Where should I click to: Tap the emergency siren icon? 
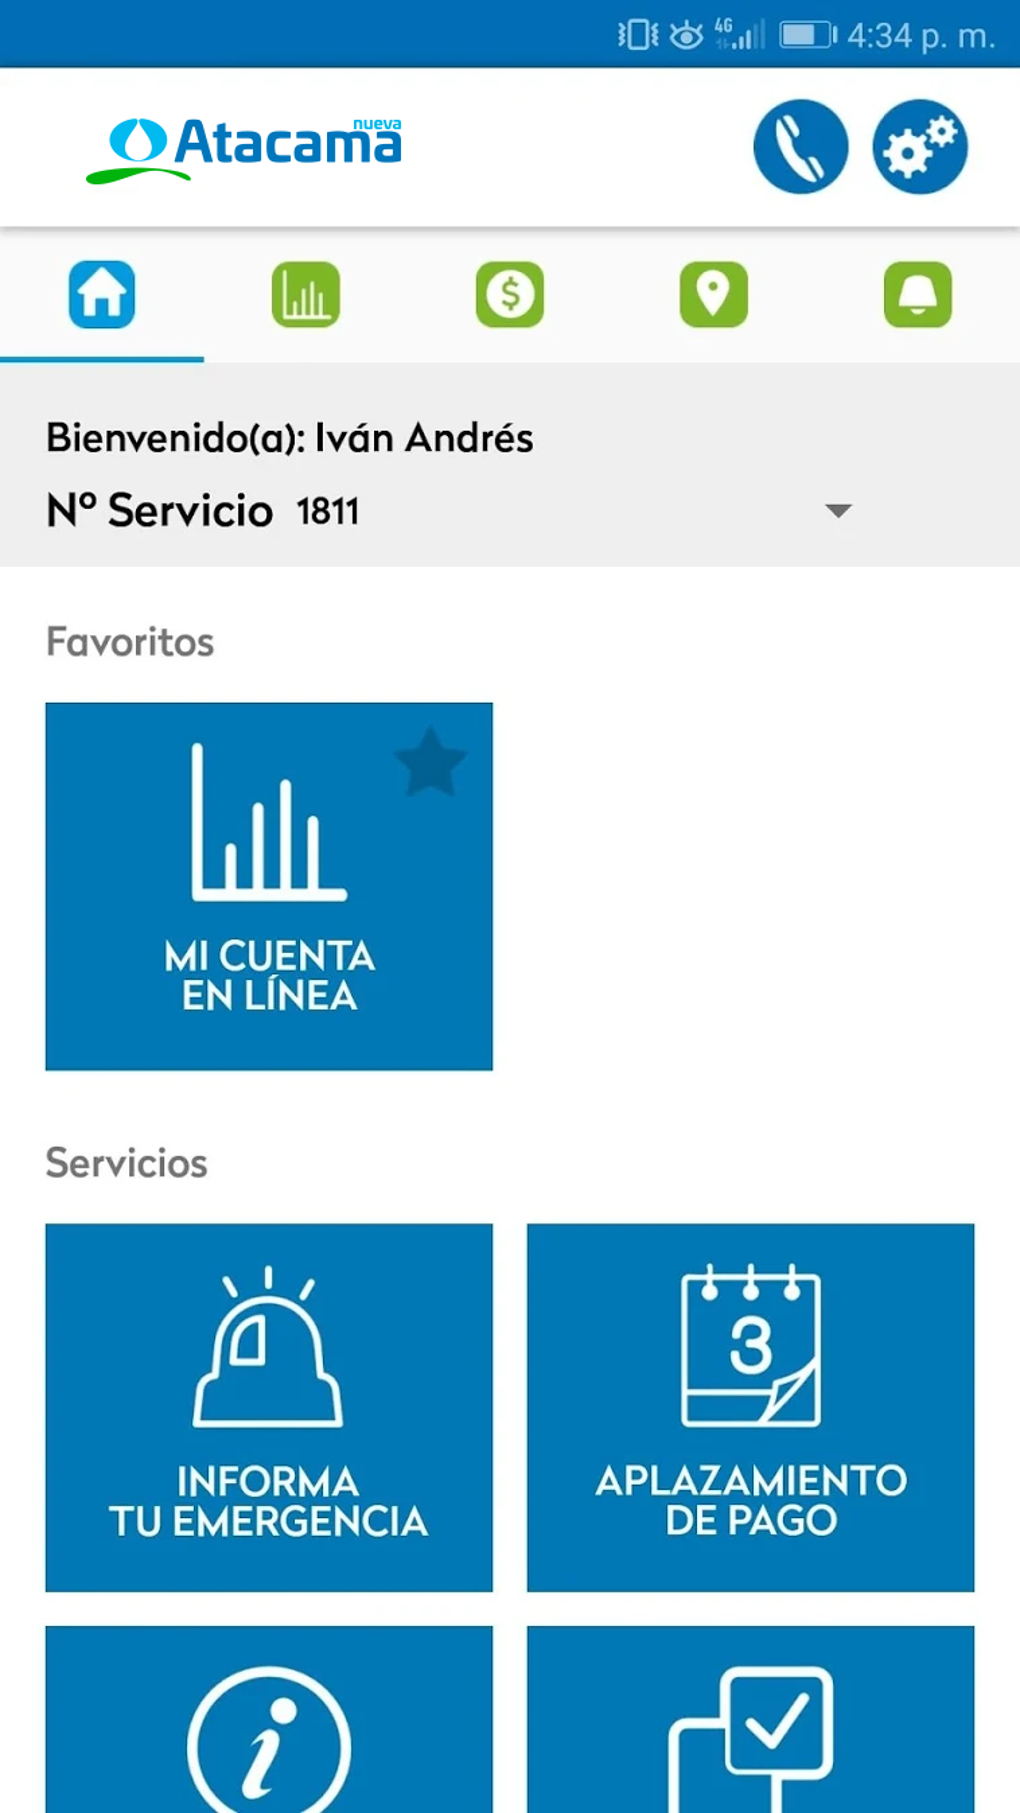point(268,1348)
